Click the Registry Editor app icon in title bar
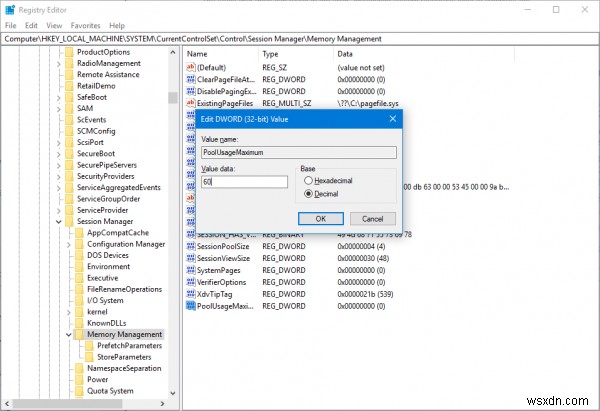The image size is (600, 411). click(10, 10)
